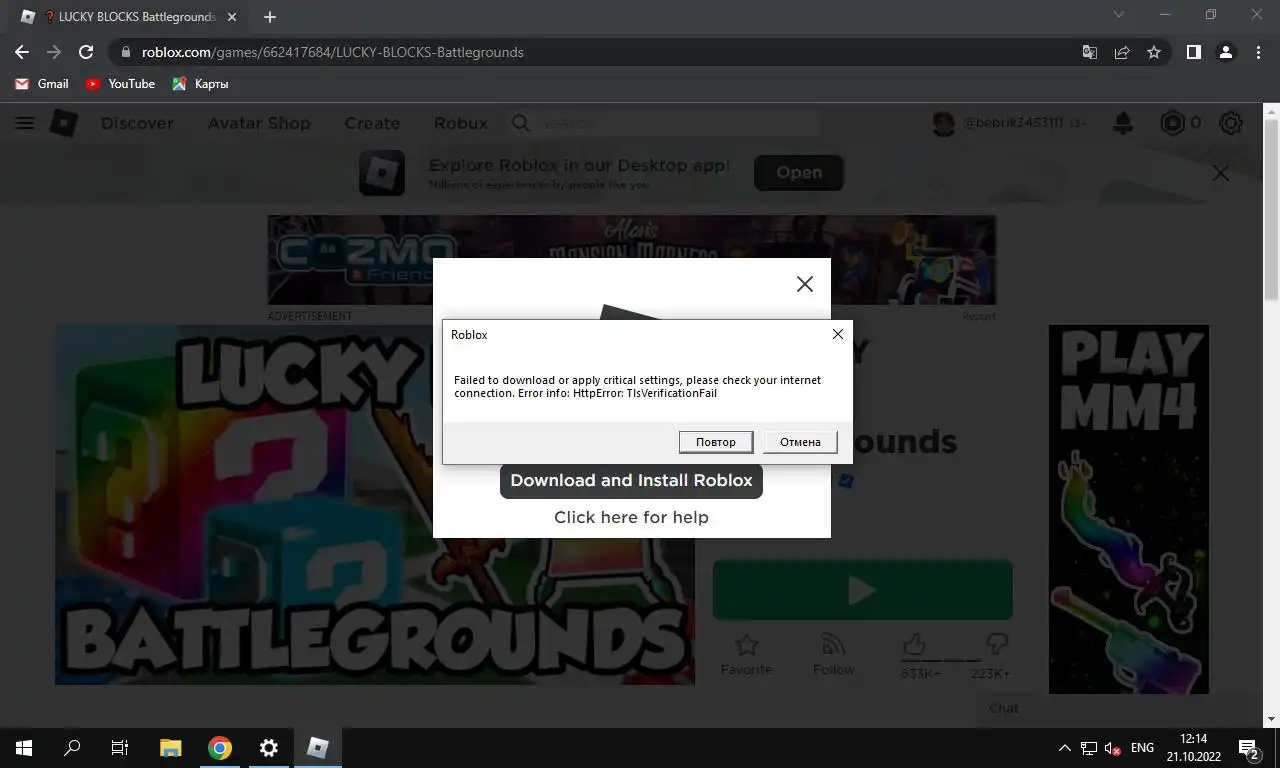Switch ENG input language
Screen dimensions: 1280x768
click(1142, 748)
